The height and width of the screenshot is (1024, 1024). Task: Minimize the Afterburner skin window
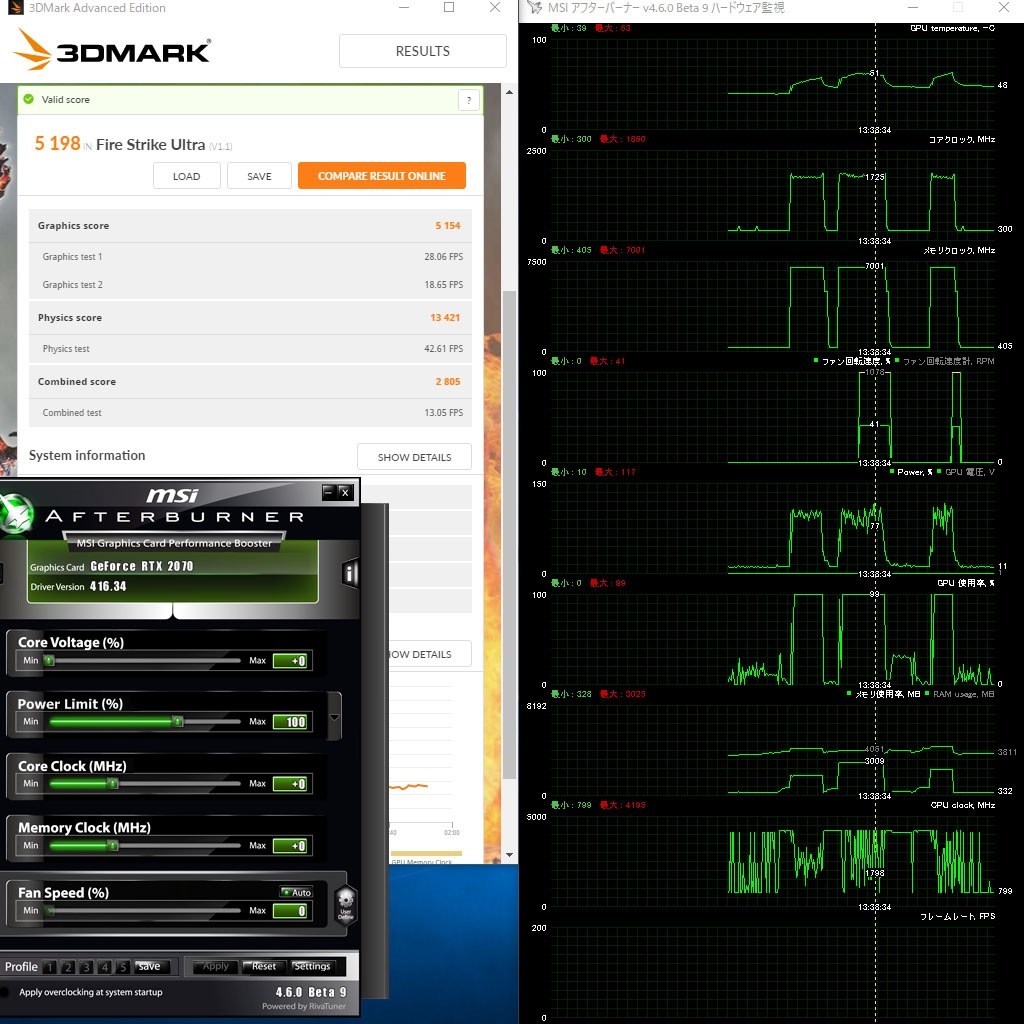click(329, 492)
